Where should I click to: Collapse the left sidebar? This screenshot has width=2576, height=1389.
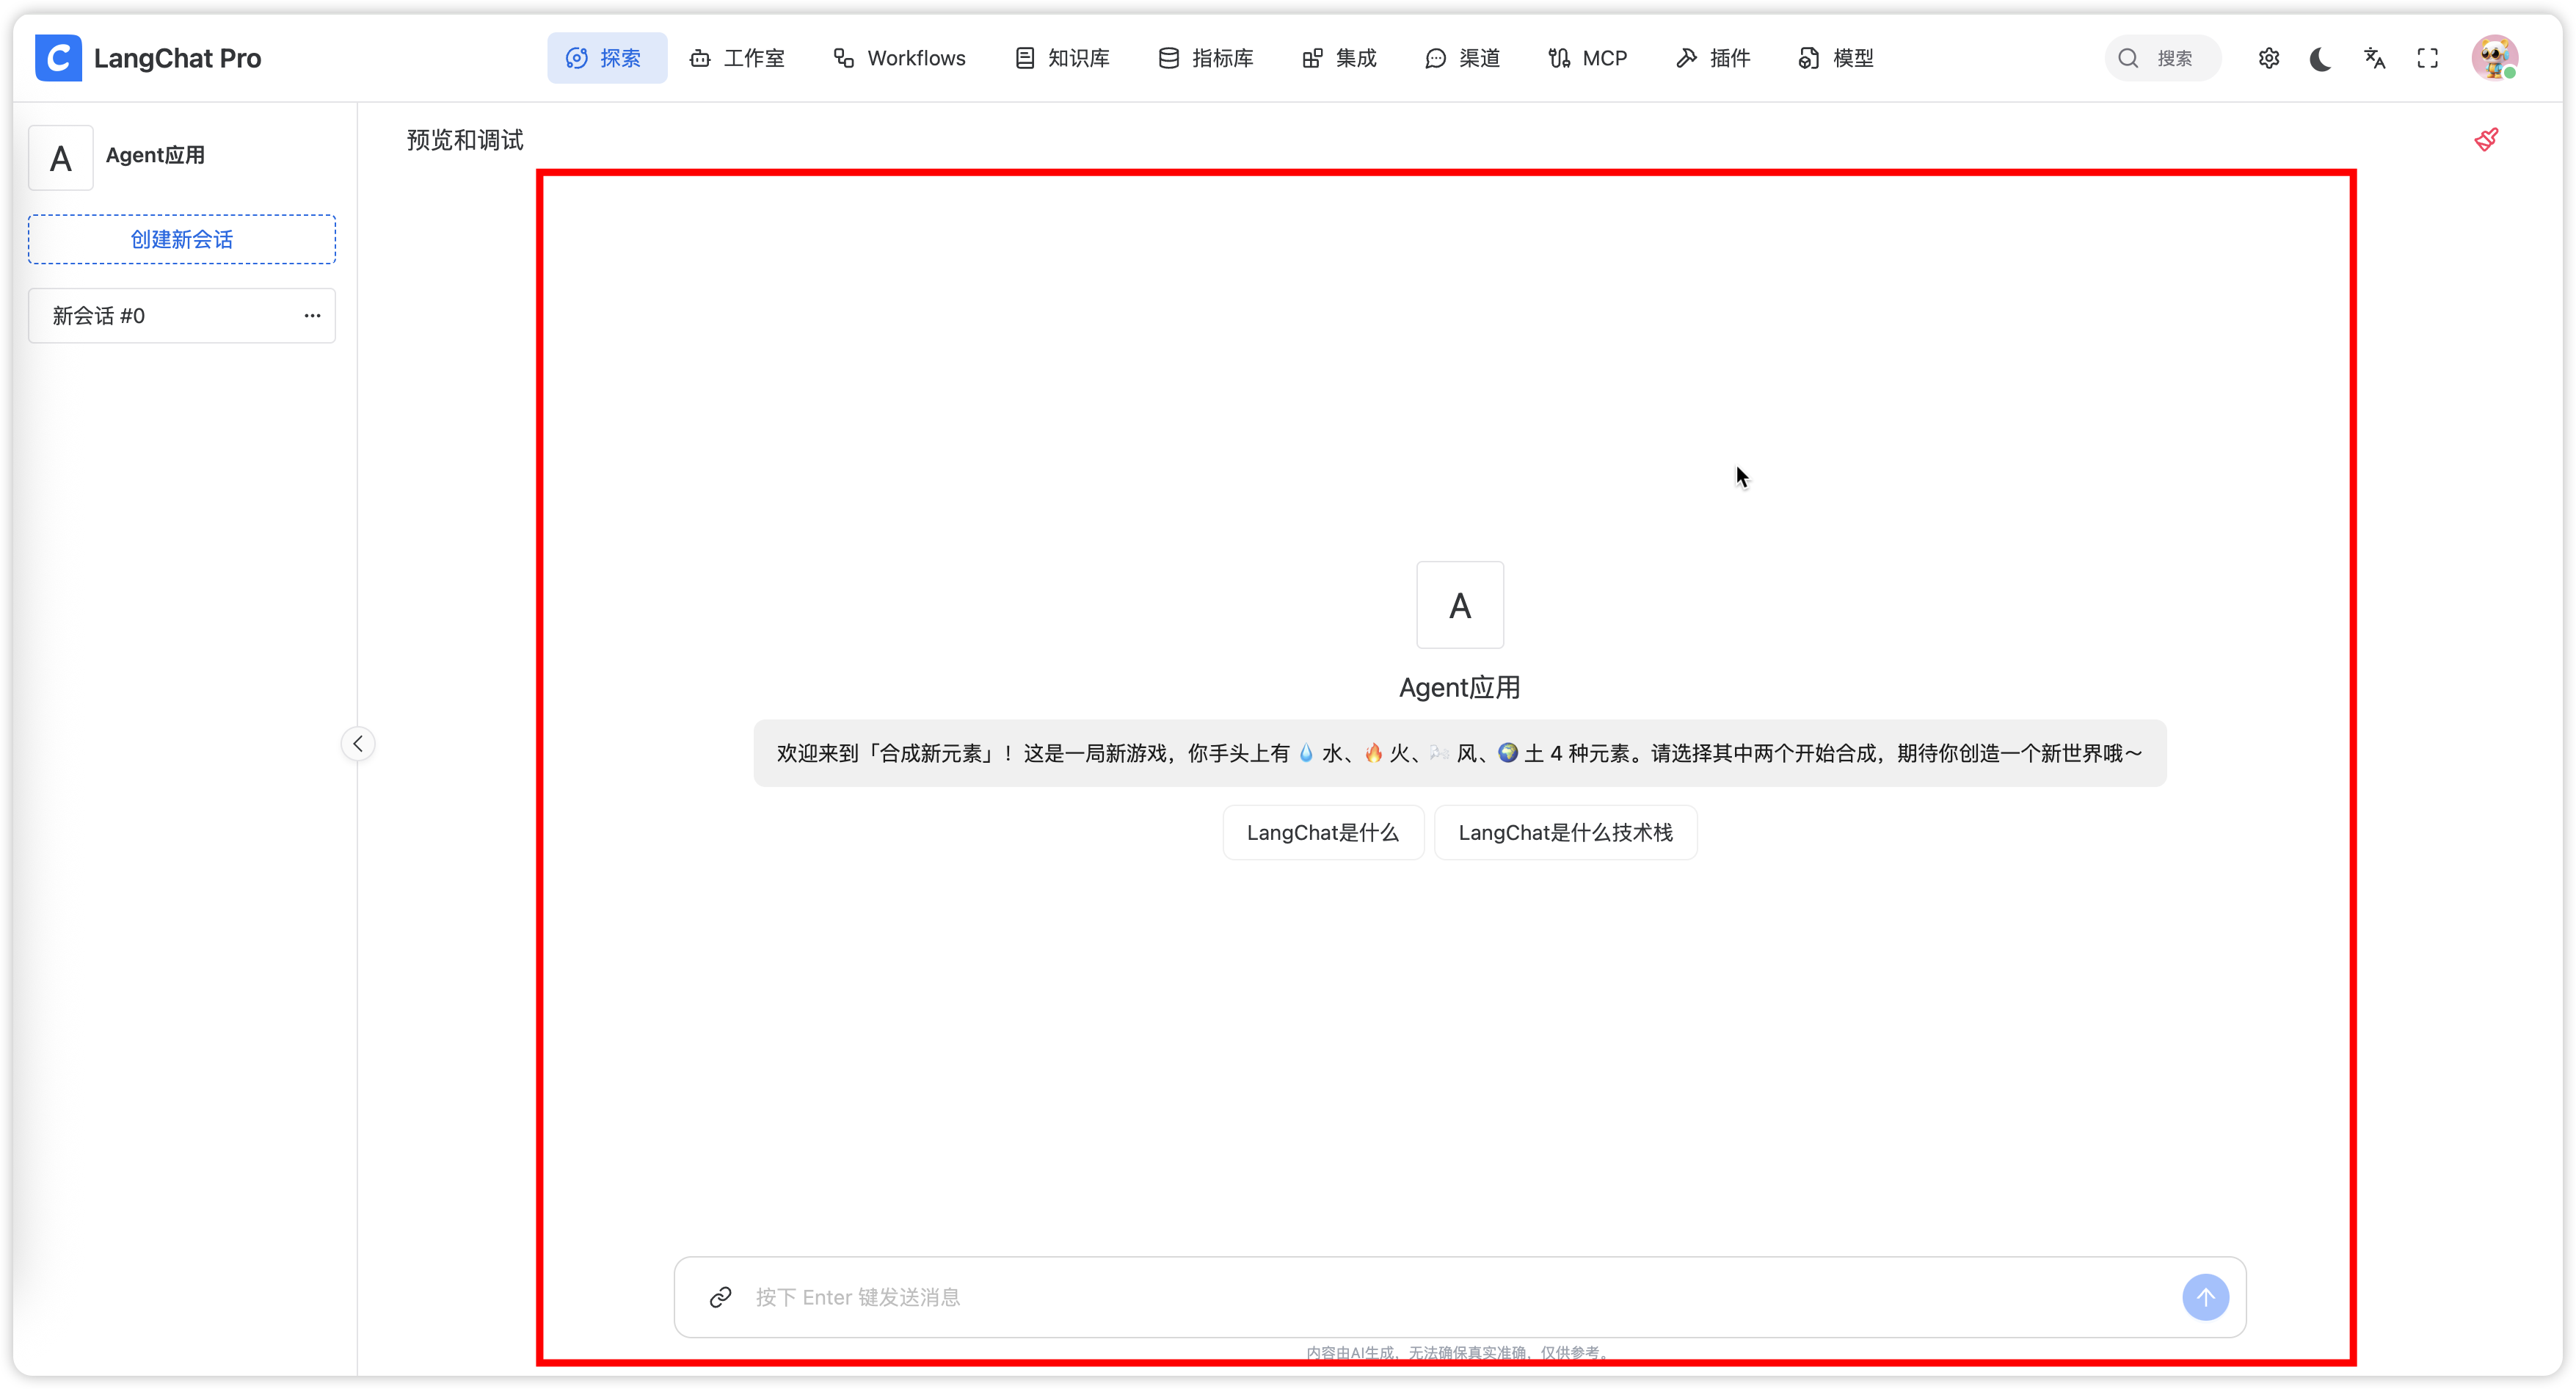(x=357, y=743)
